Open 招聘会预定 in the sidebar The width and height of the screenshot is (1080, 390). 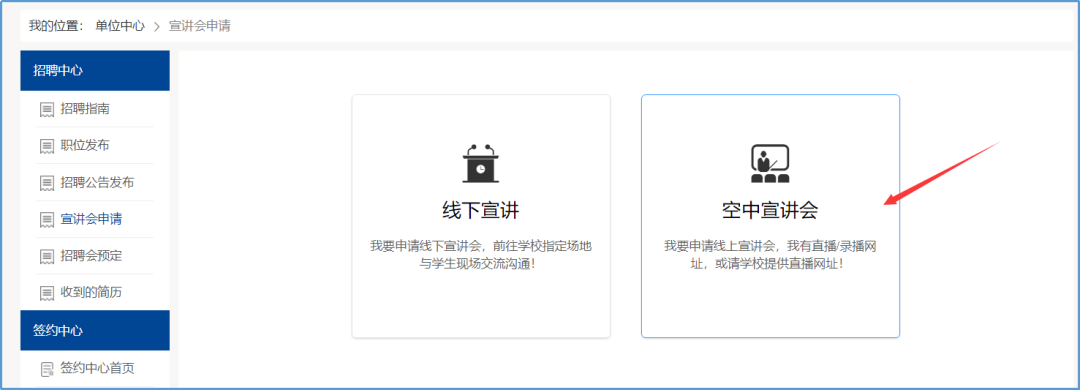click(x=91, y=256)
